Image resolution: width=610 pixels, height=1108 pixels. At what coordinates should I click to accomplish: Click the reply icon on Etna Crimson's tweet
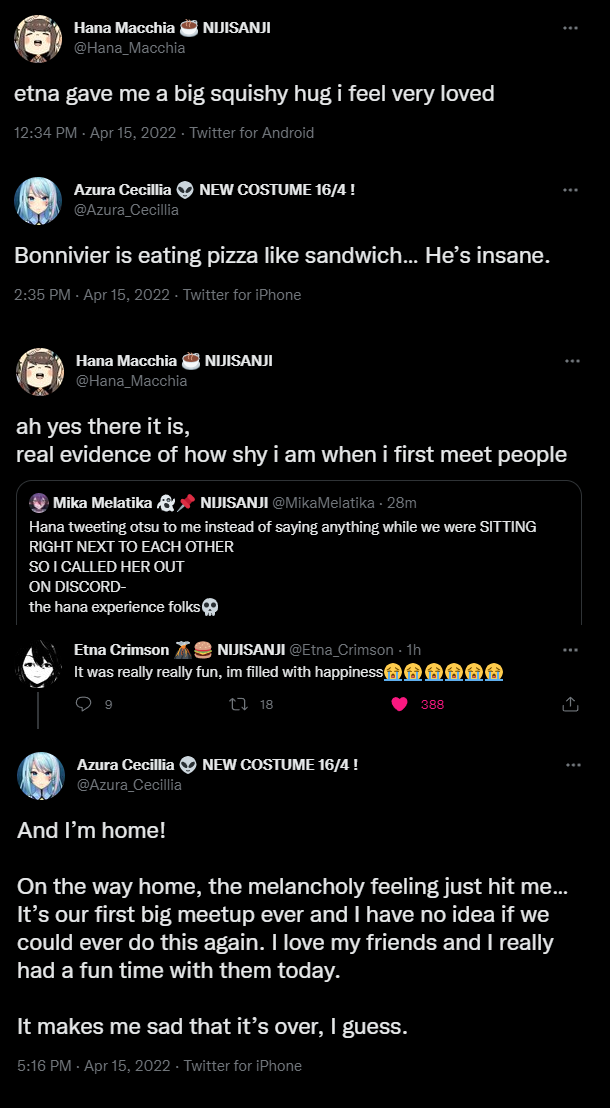click(x=84, y=704)
